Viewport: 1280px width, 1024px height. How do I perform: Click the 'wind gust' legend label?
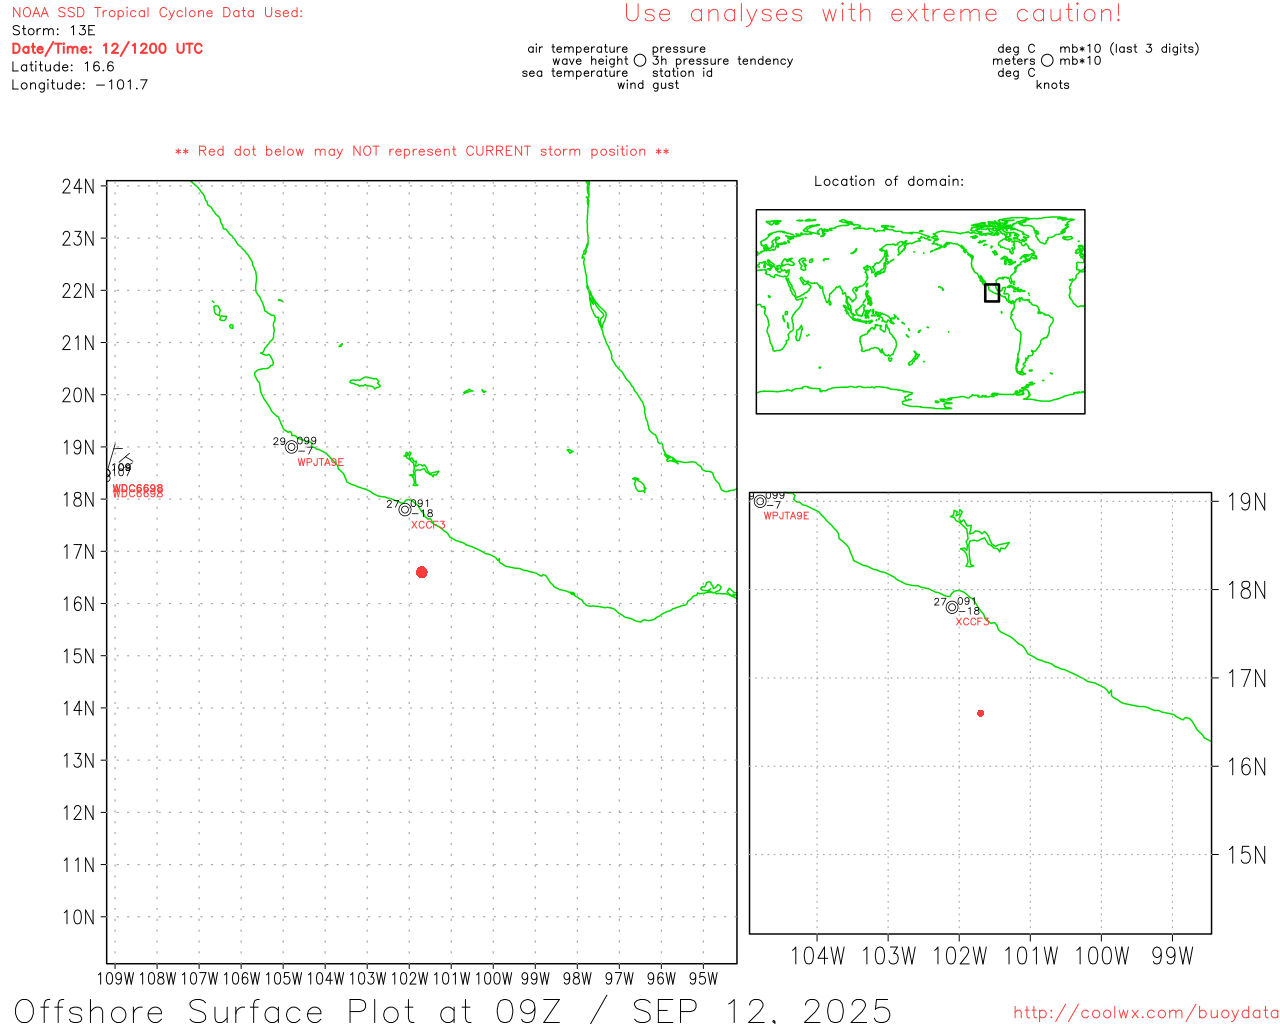(x=648, y=85)
